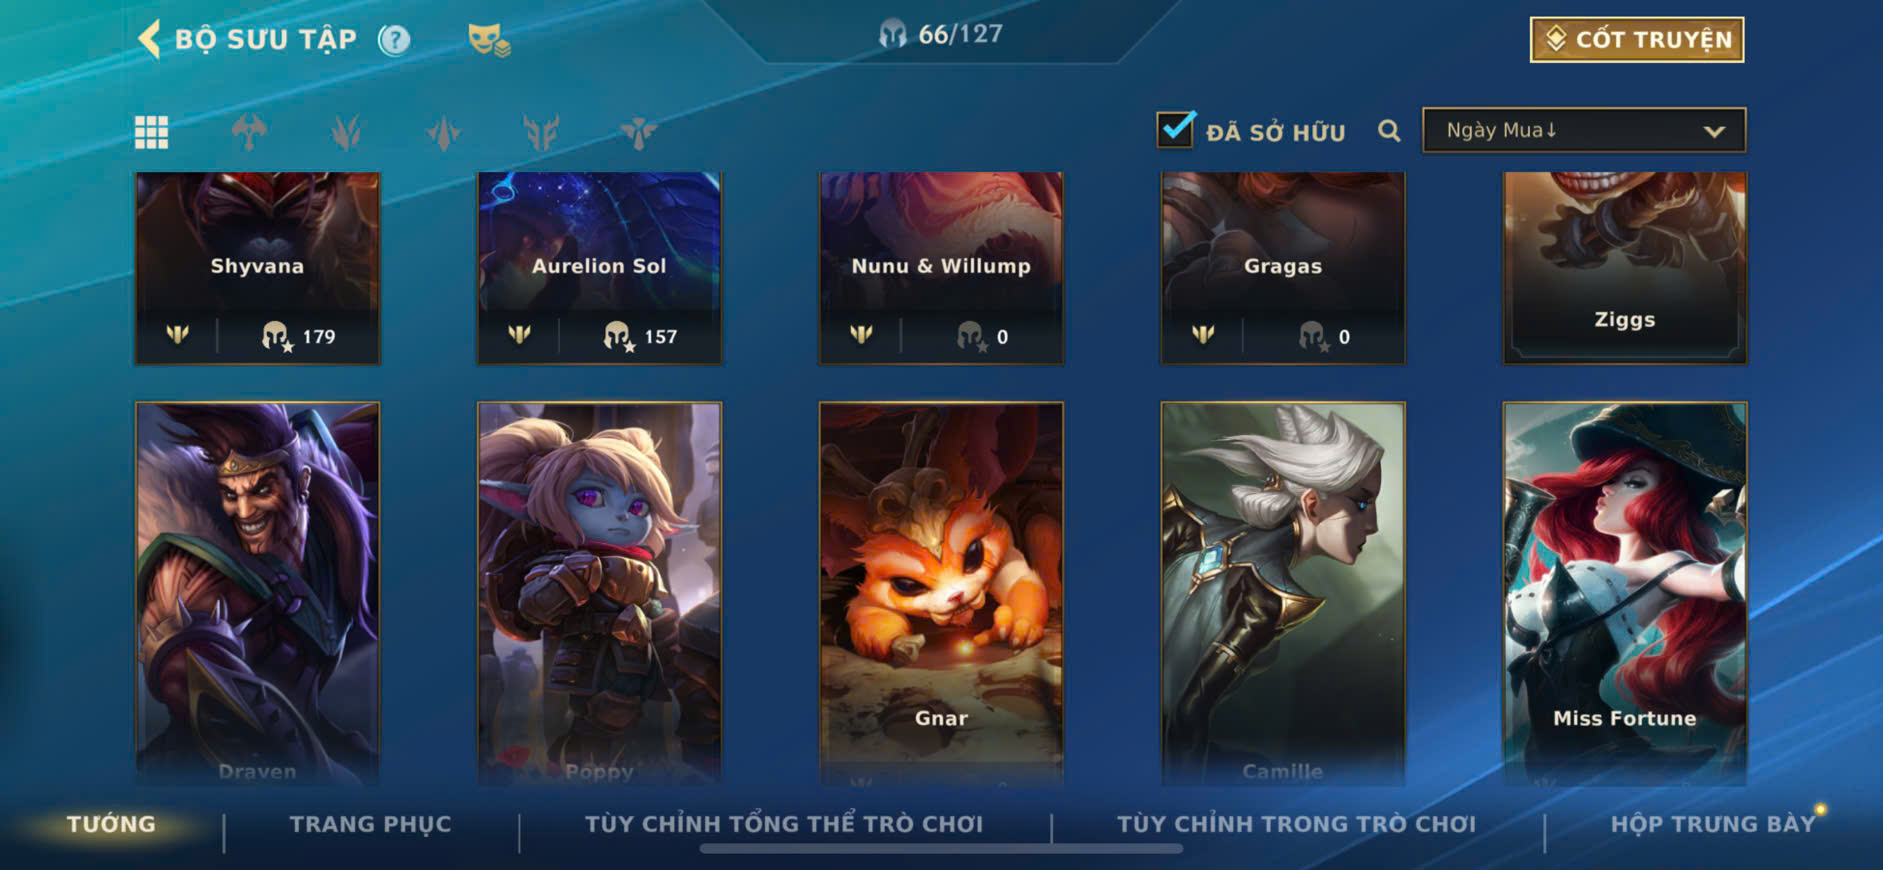Open the Cốt Truyện button

click(x=1637, y=40)
